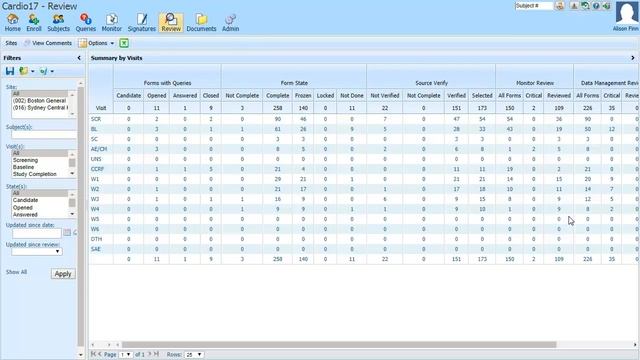The image size is (640, 360).
Task: Click the Sites toolbar item
Action: coord(11,43)
